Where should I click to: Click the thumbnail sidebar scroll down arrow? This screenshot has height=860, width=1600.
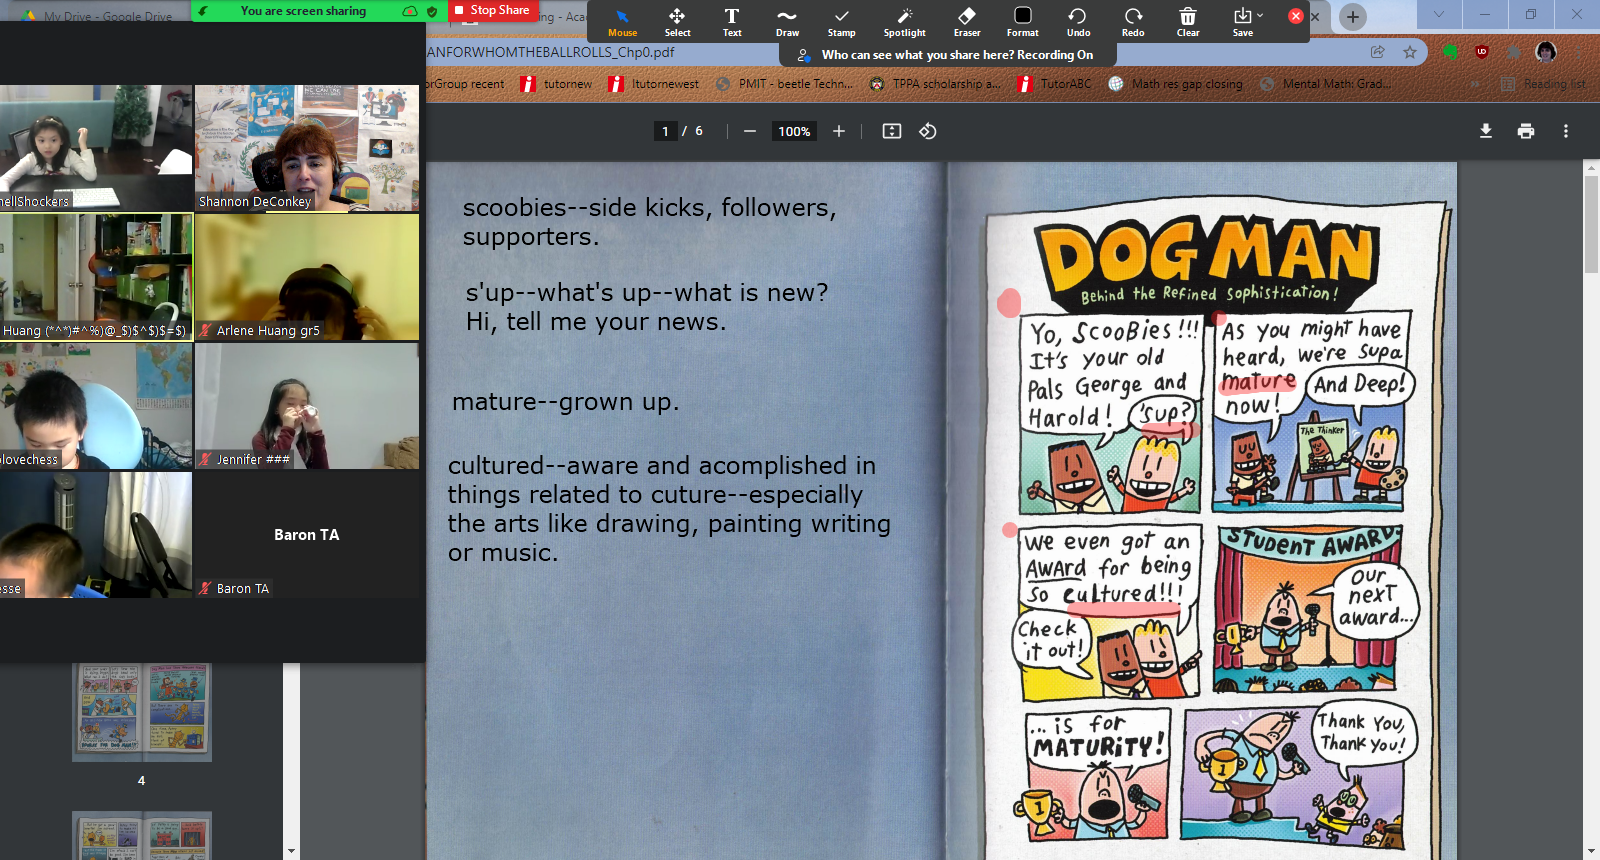click(291, 851)
